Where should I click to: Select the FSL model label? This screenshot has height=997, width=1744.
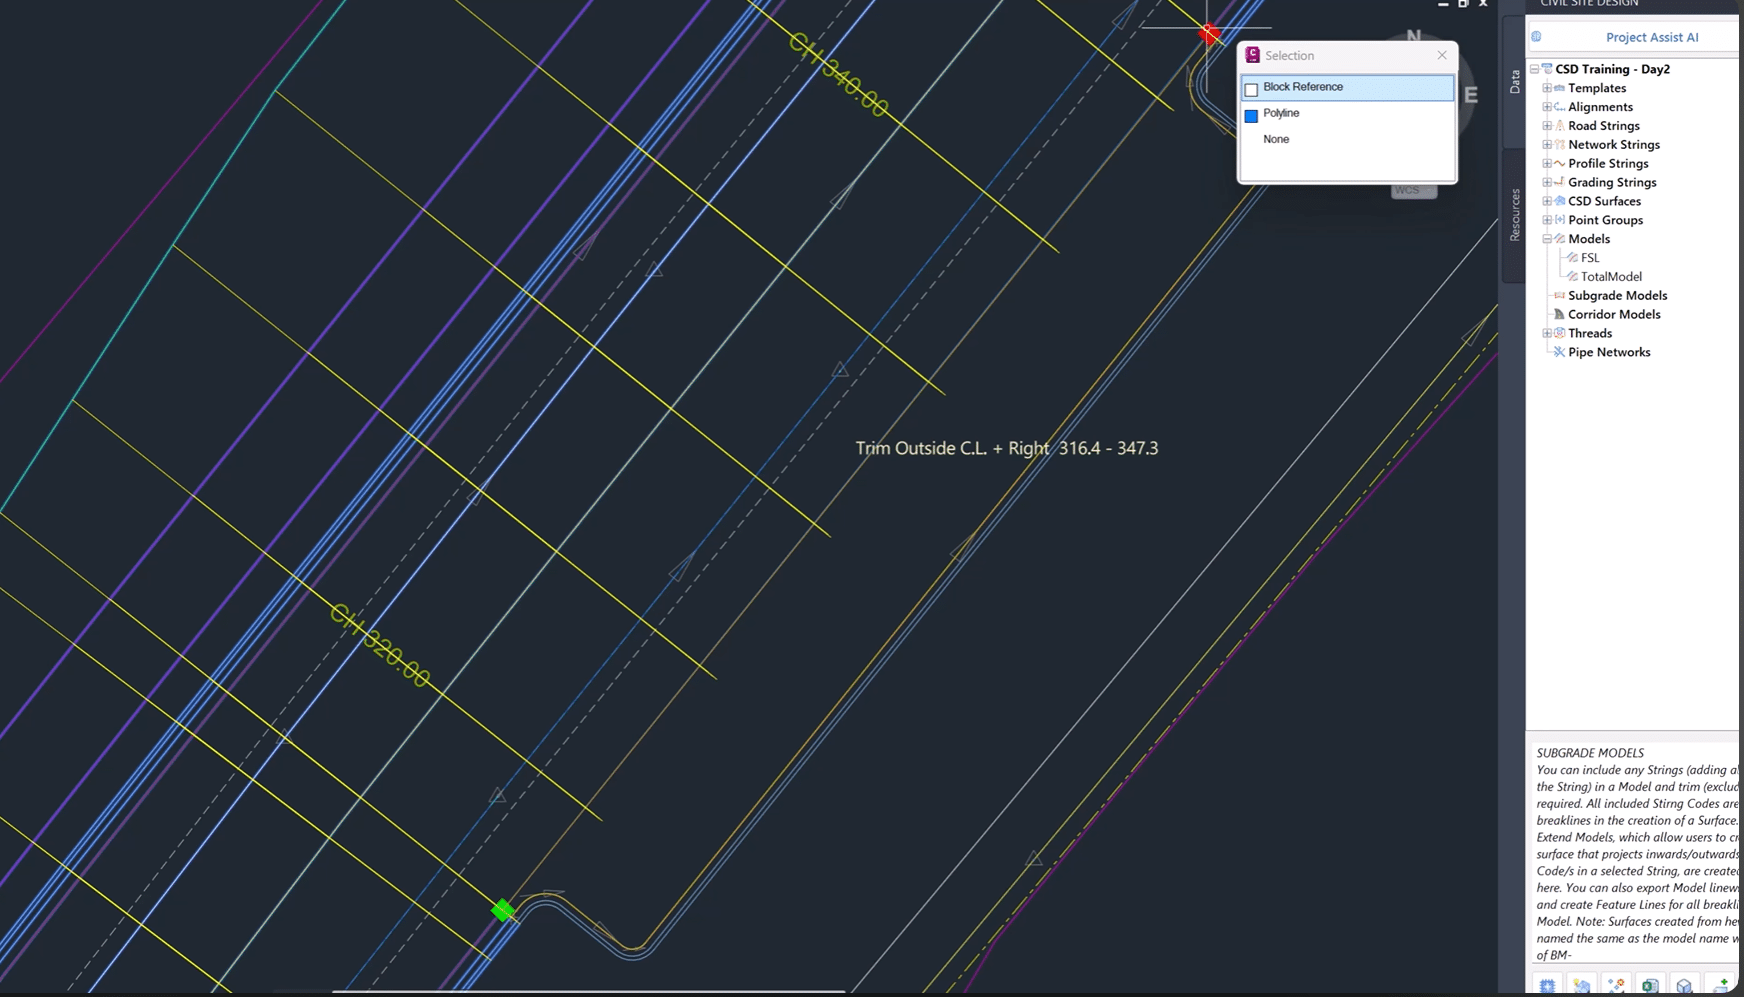tap(1590, 258)
